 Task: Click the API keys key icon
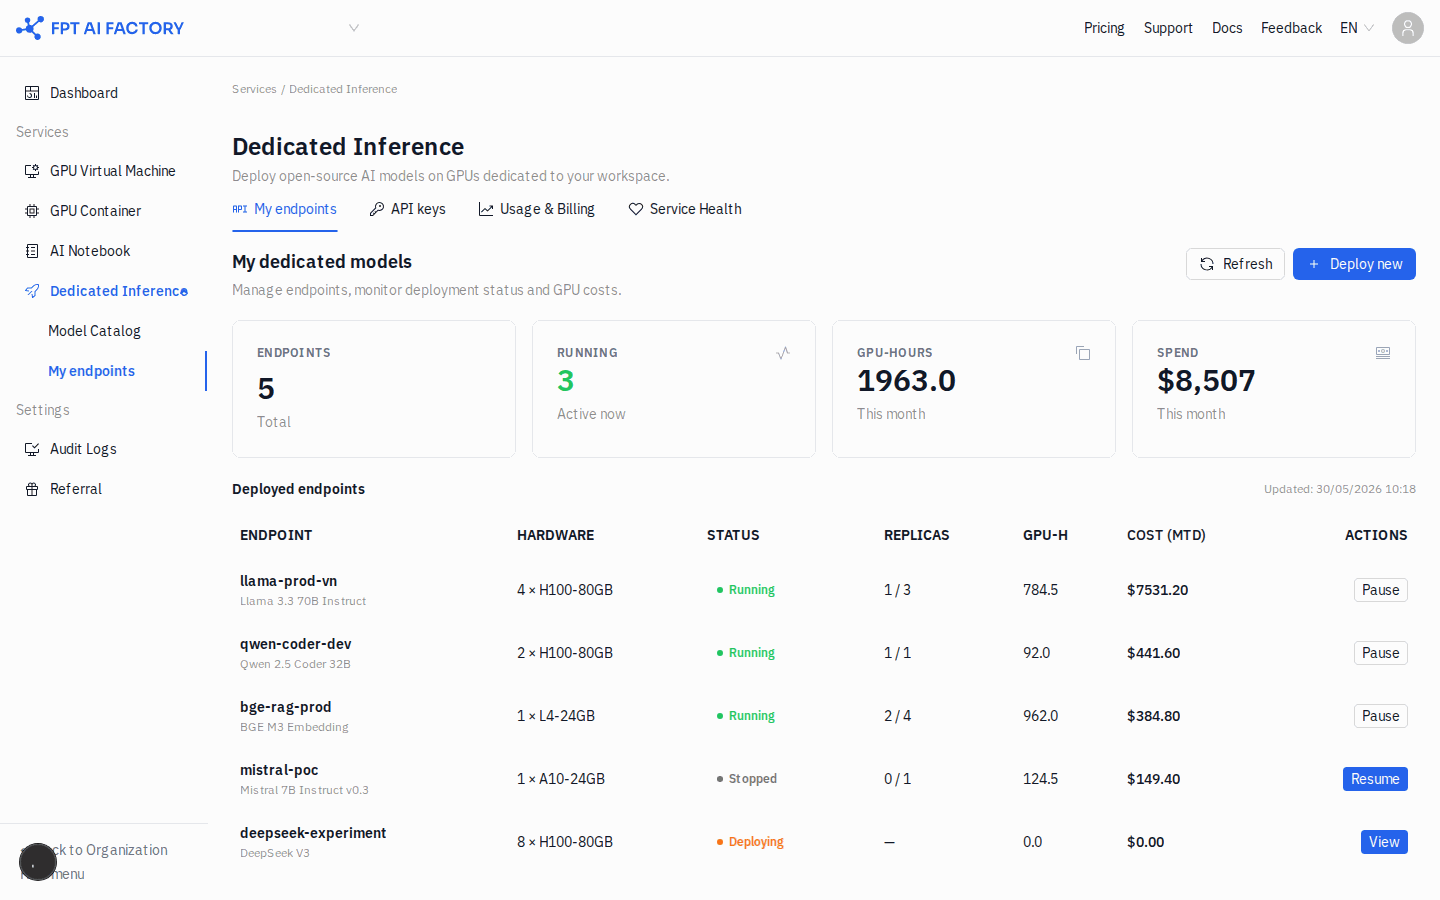click(377, 209)
